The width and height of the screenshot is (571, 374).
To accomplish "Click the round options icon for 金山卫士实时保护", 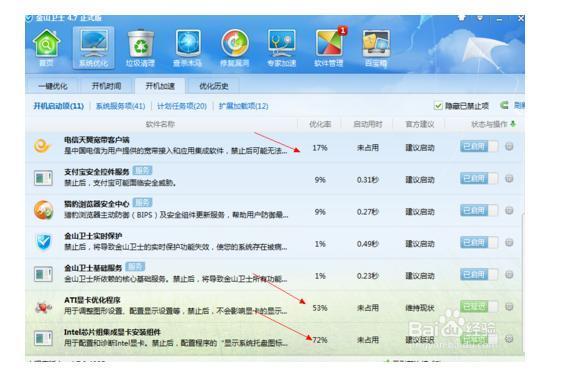I will 509,243.
